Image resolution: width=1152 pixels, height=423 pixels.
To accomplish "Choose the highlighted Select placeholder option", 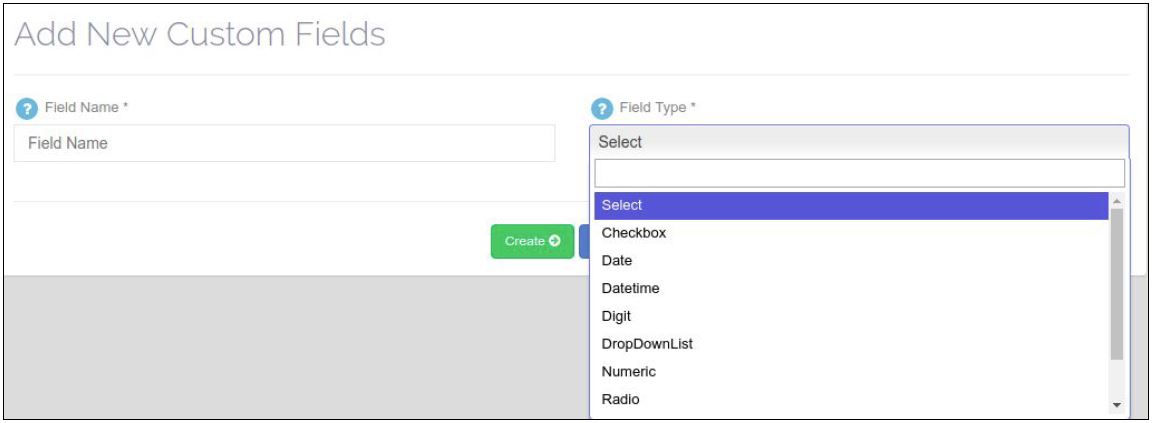I will coord(851,205).
